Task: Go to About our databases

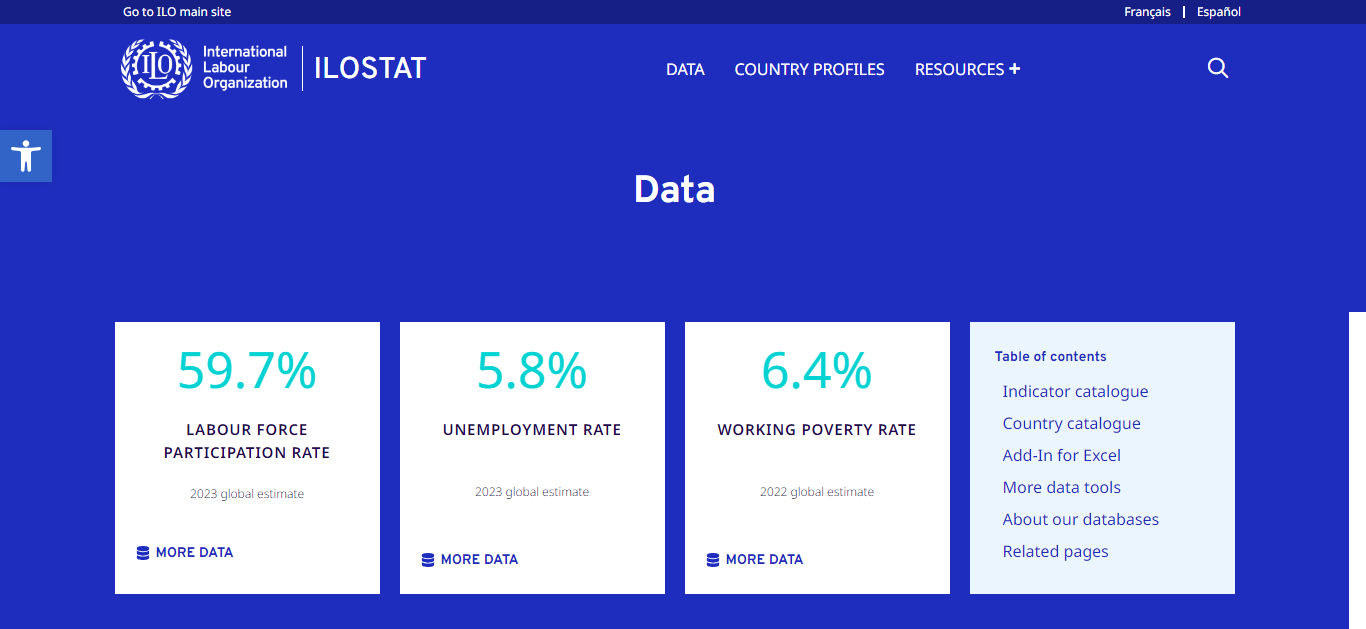Action: (1080, 520)
